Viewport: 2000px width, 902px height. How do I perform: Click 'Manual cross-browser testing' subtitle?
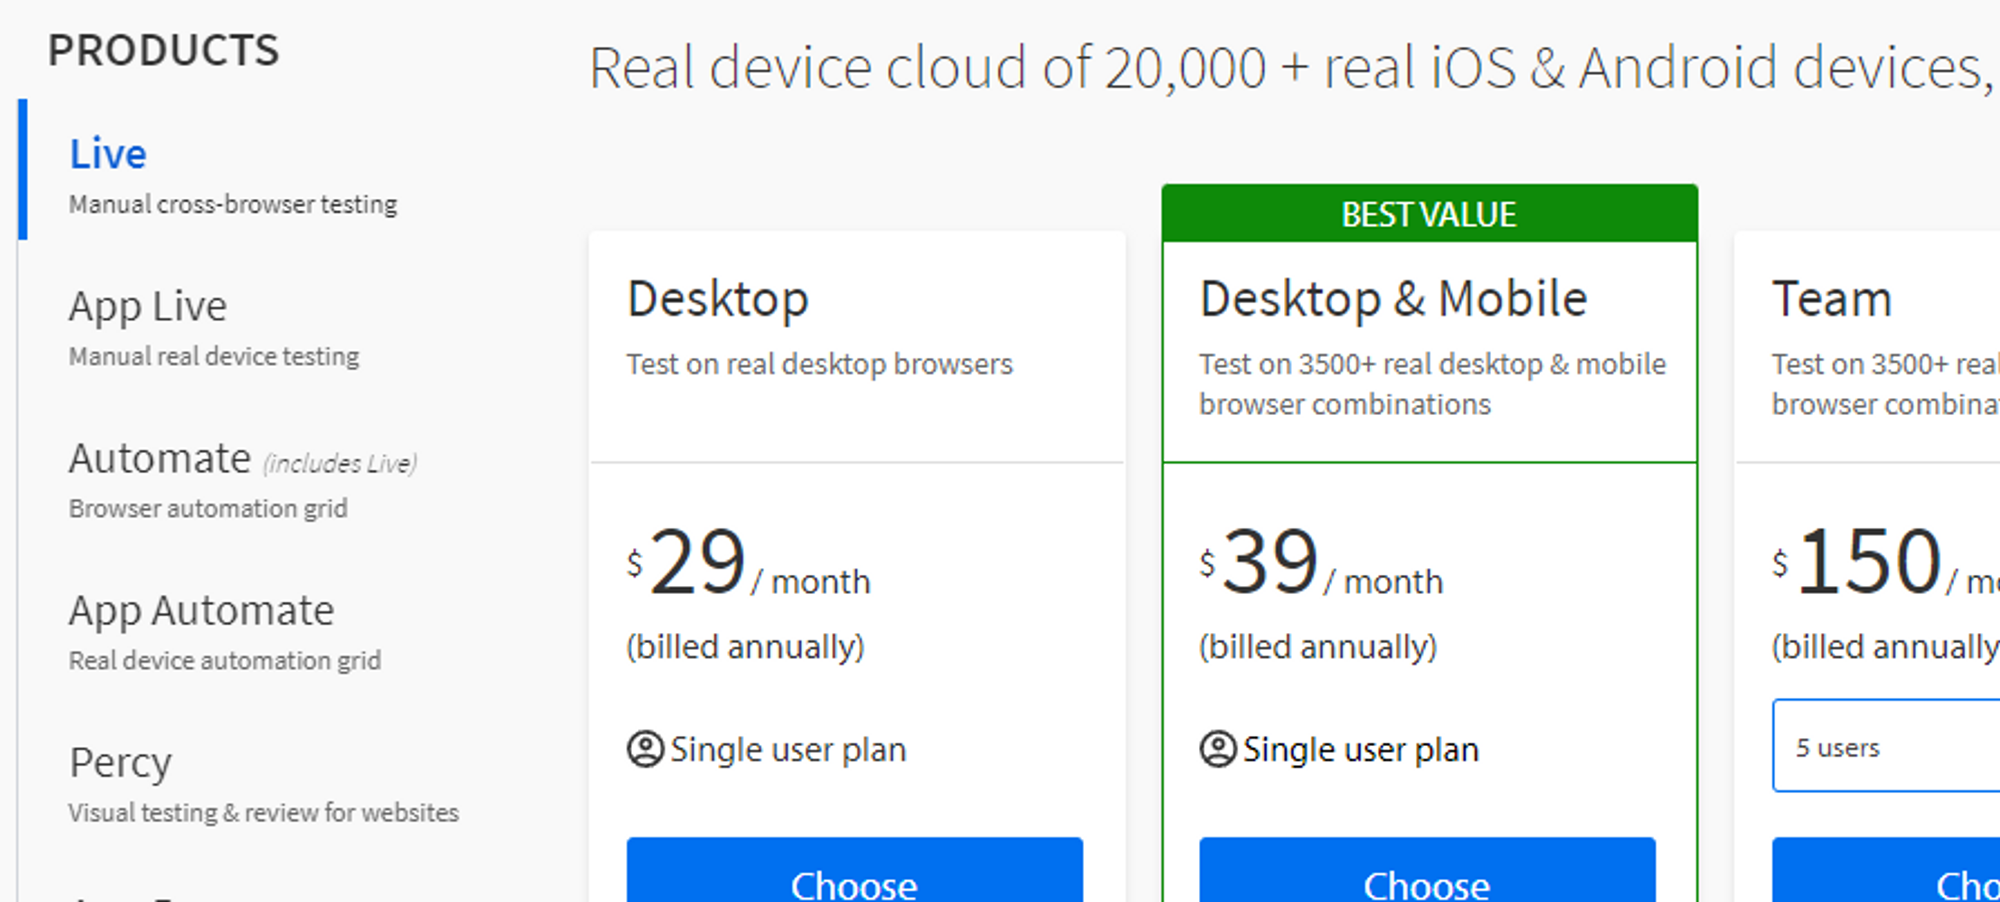(233, 204)
